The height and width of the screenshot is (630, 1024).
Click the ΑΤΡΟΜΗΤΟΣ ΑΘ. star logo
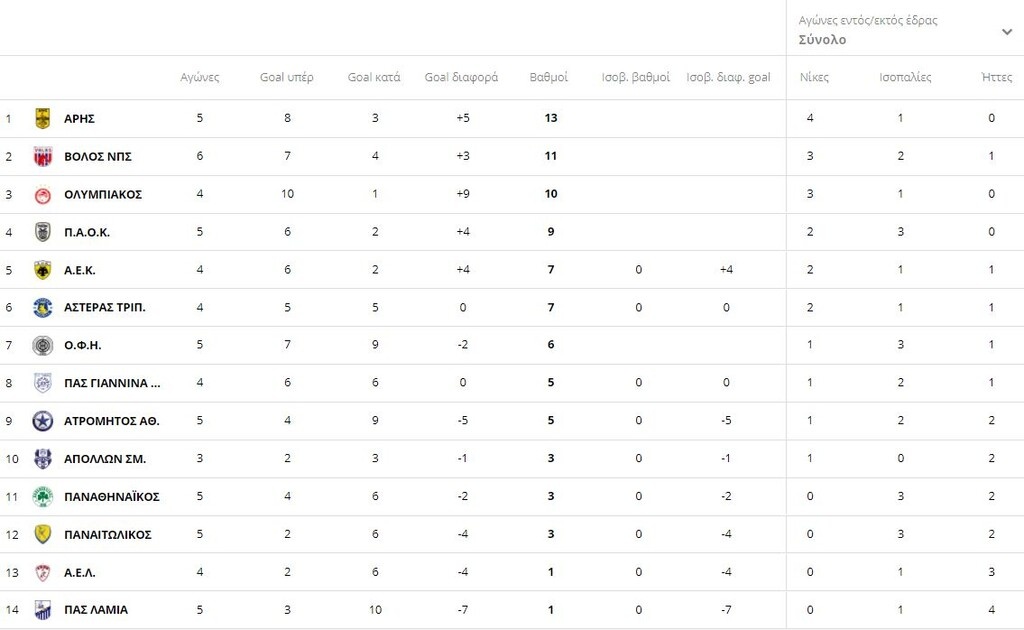[x=42, y=421]
